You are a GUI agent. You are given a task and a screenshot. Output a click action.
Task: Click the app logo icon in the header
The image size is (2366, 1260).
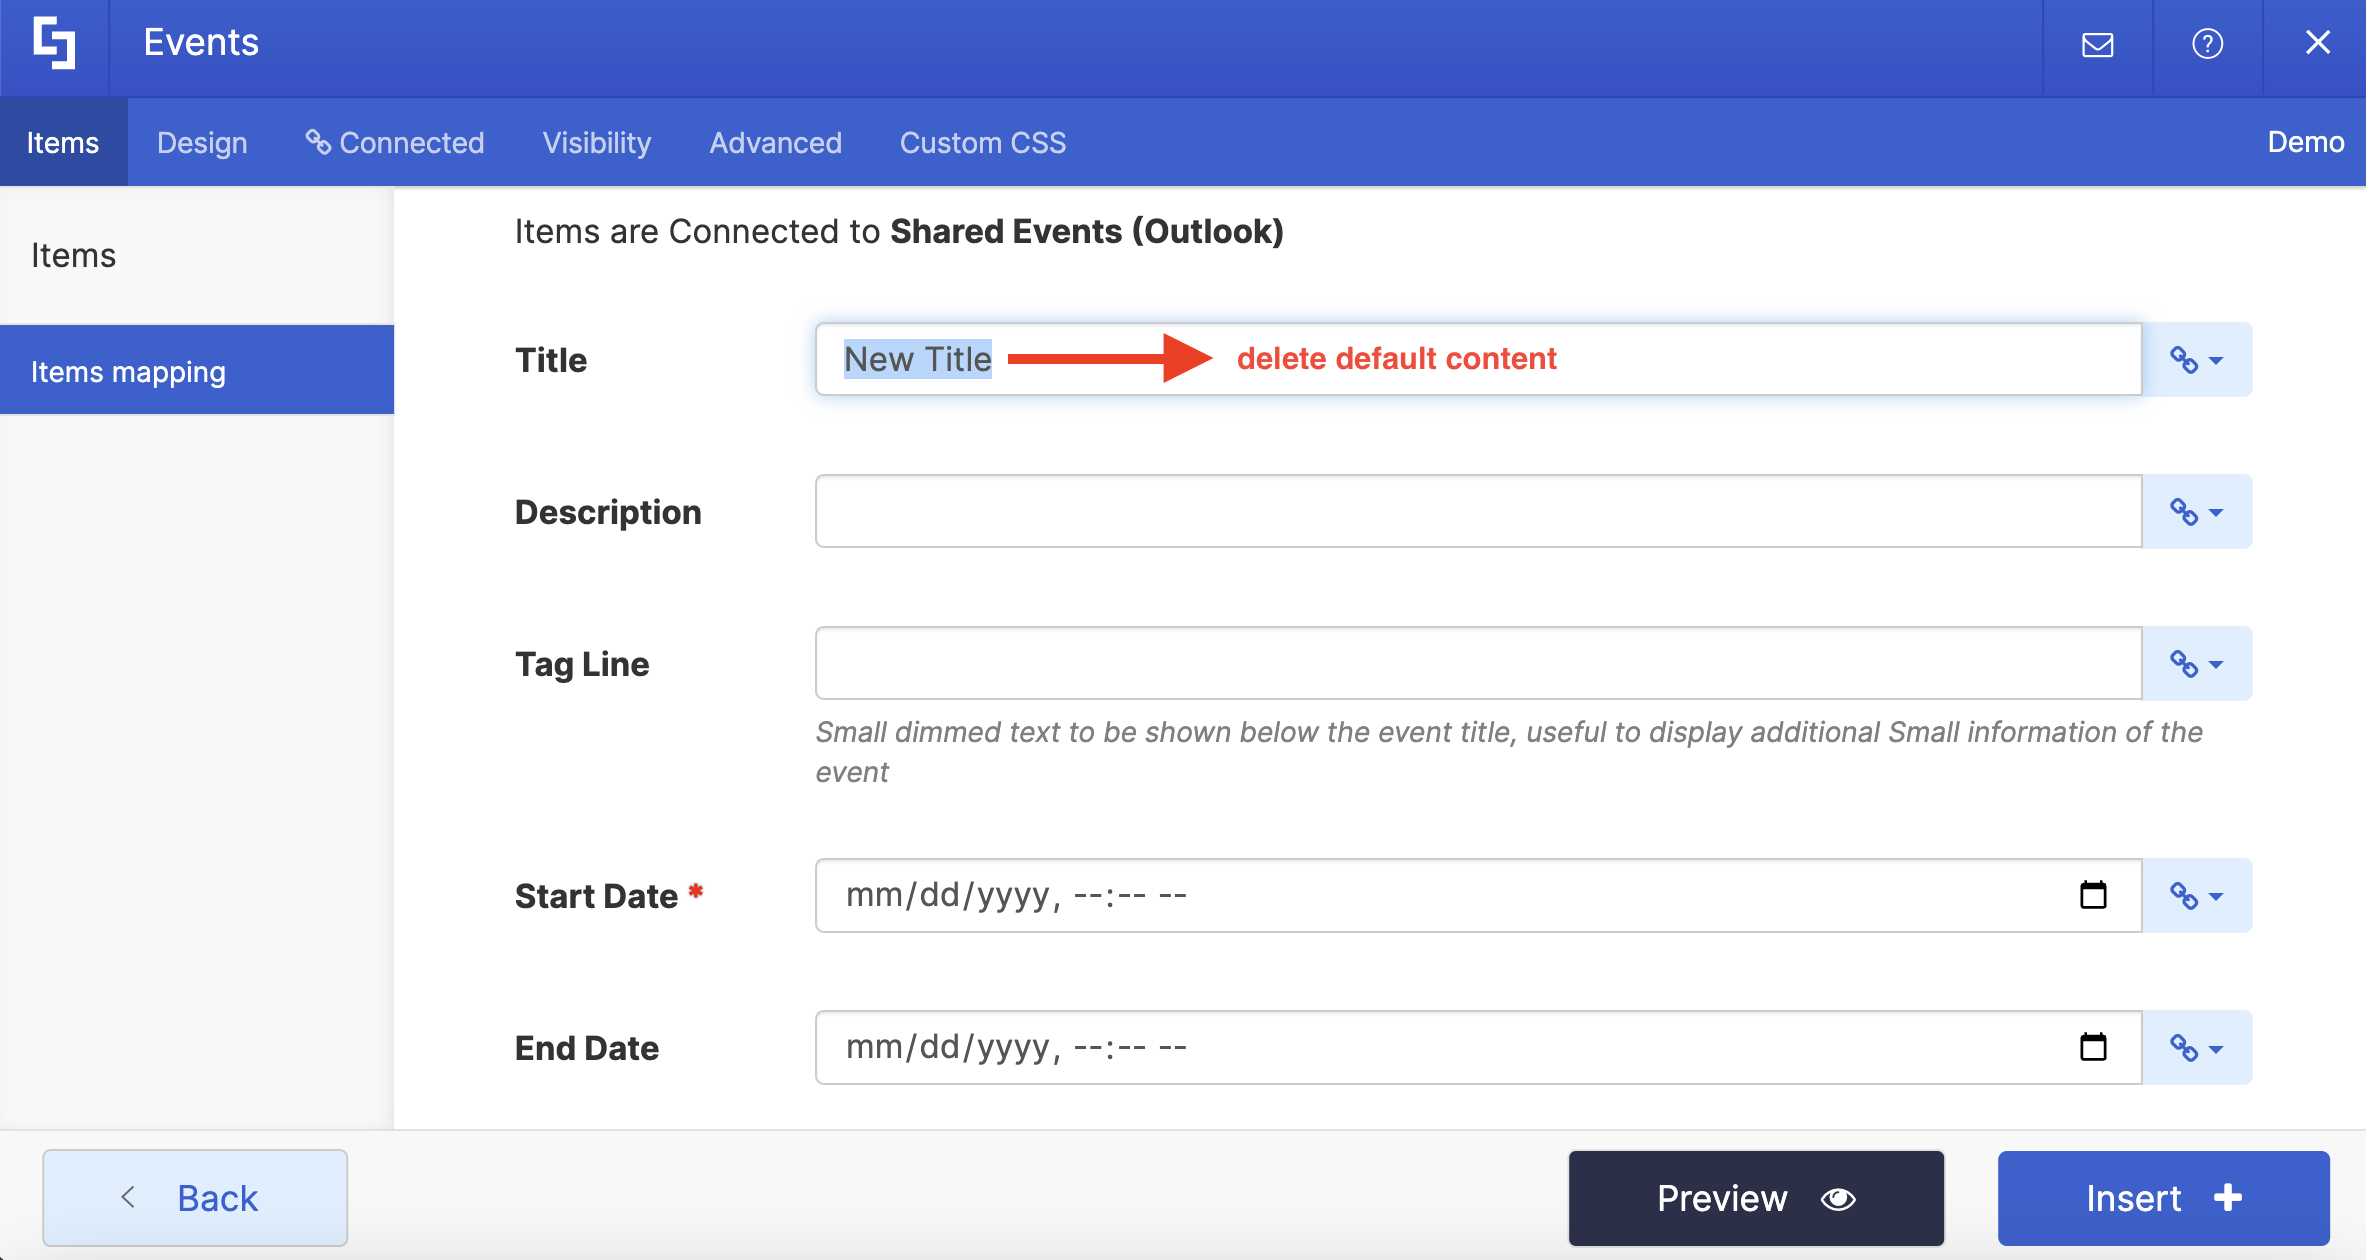(x=54, y=44)
